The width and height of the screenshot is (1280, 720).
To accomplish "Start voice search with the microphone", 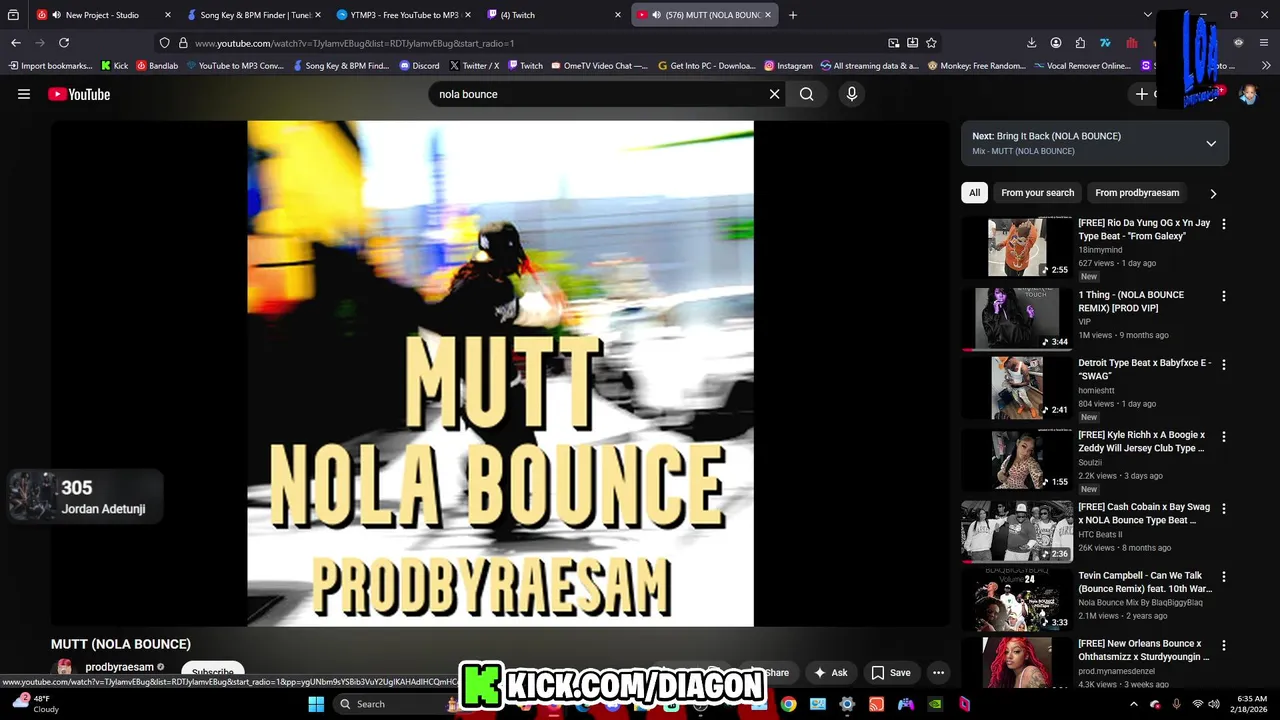I will (852, 94).
